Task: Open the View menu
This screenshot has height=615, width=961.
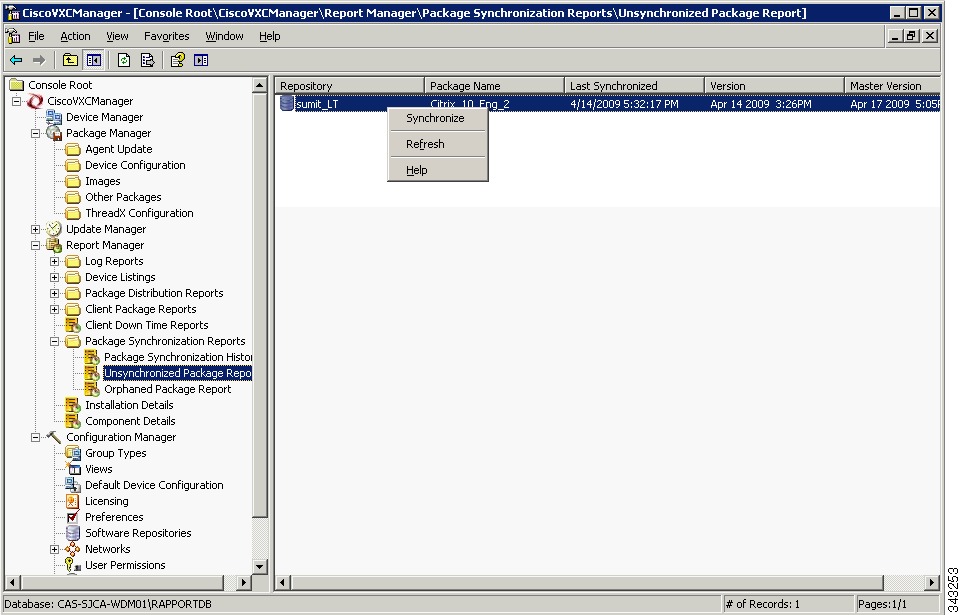Action: coord(117,36)
